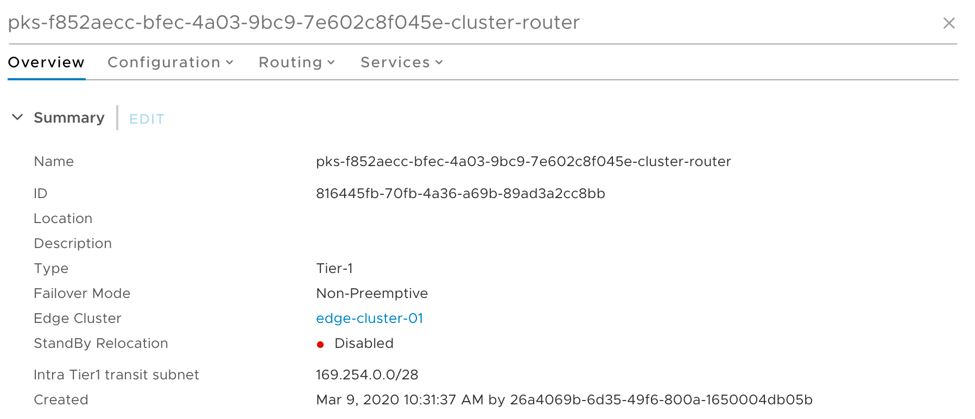Click the red StandBy Relocation status dot
Image resolution: width=975 pixels, height=419 pixels.
320,344
